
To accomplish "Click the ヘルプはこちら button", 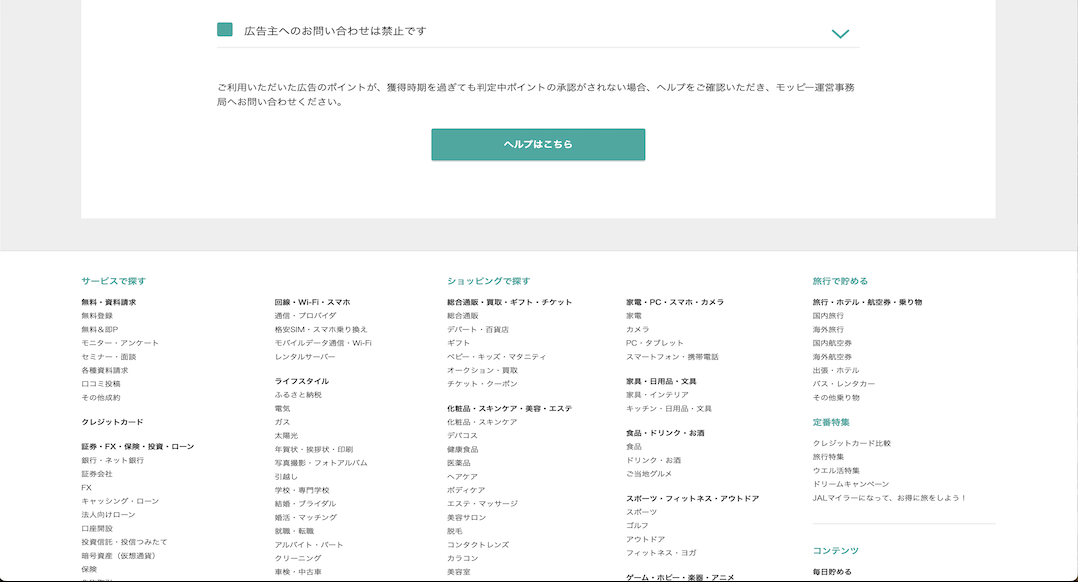I will [x=538, y=144].
